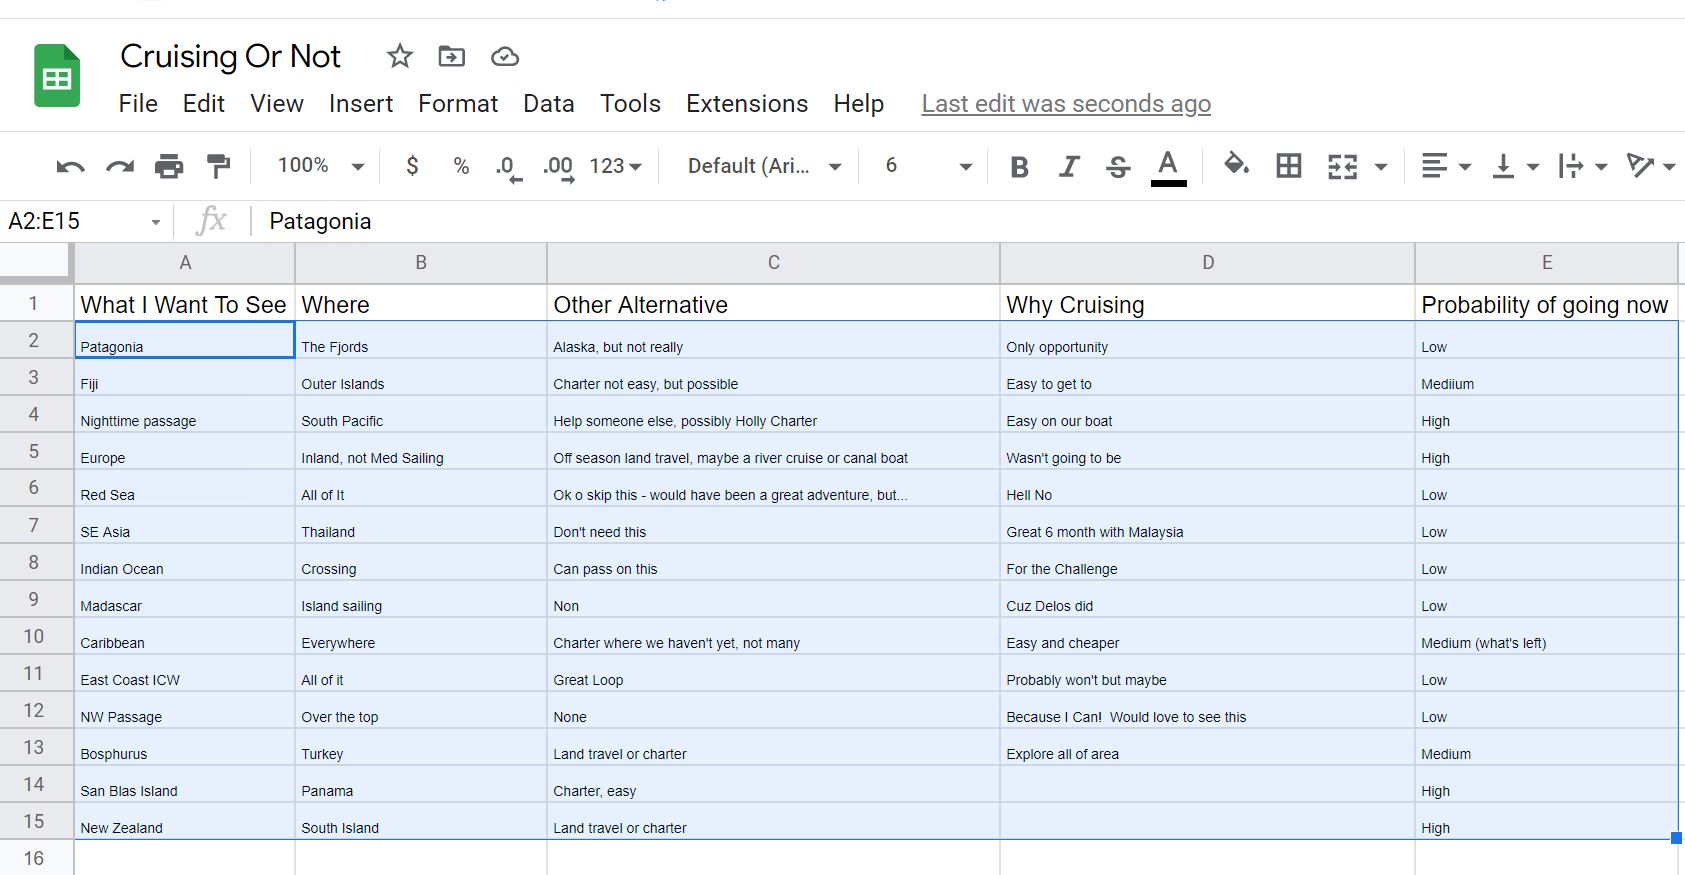Click the merge cells icon
The width and height of the screenshot is (1685, 875).
coord(1342,166)
